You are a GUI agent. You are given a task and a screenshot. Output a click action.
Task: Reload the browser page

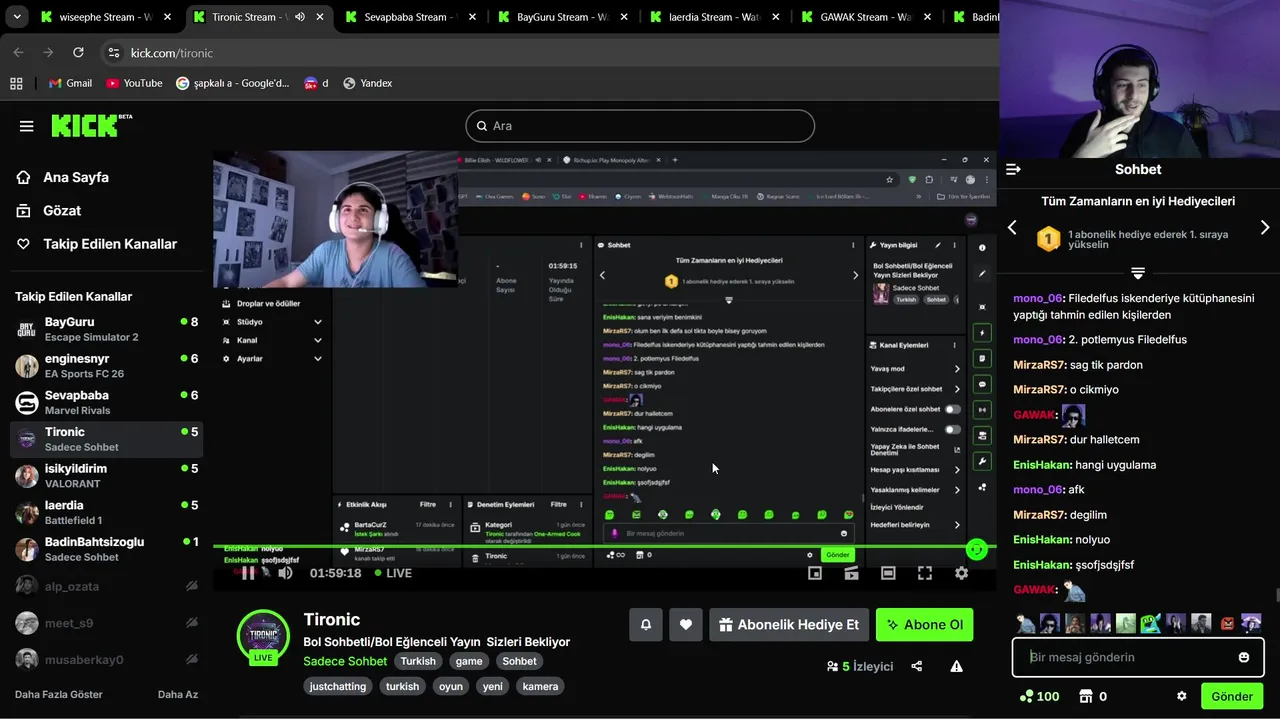[x=78, y=52]
